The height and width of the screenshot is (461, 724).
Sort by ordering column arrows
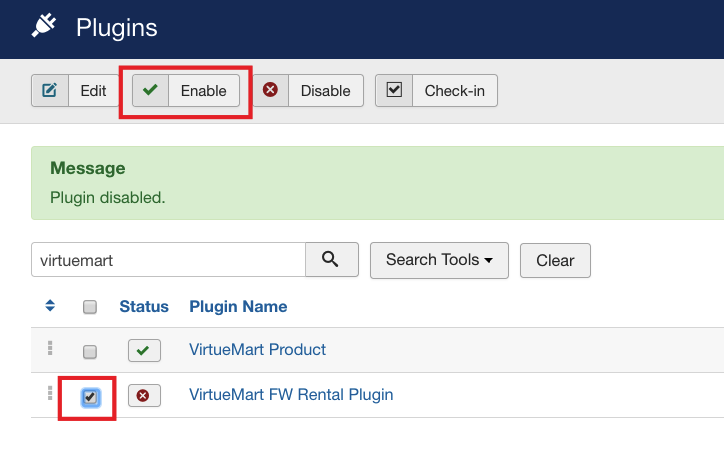click(50, 306)
